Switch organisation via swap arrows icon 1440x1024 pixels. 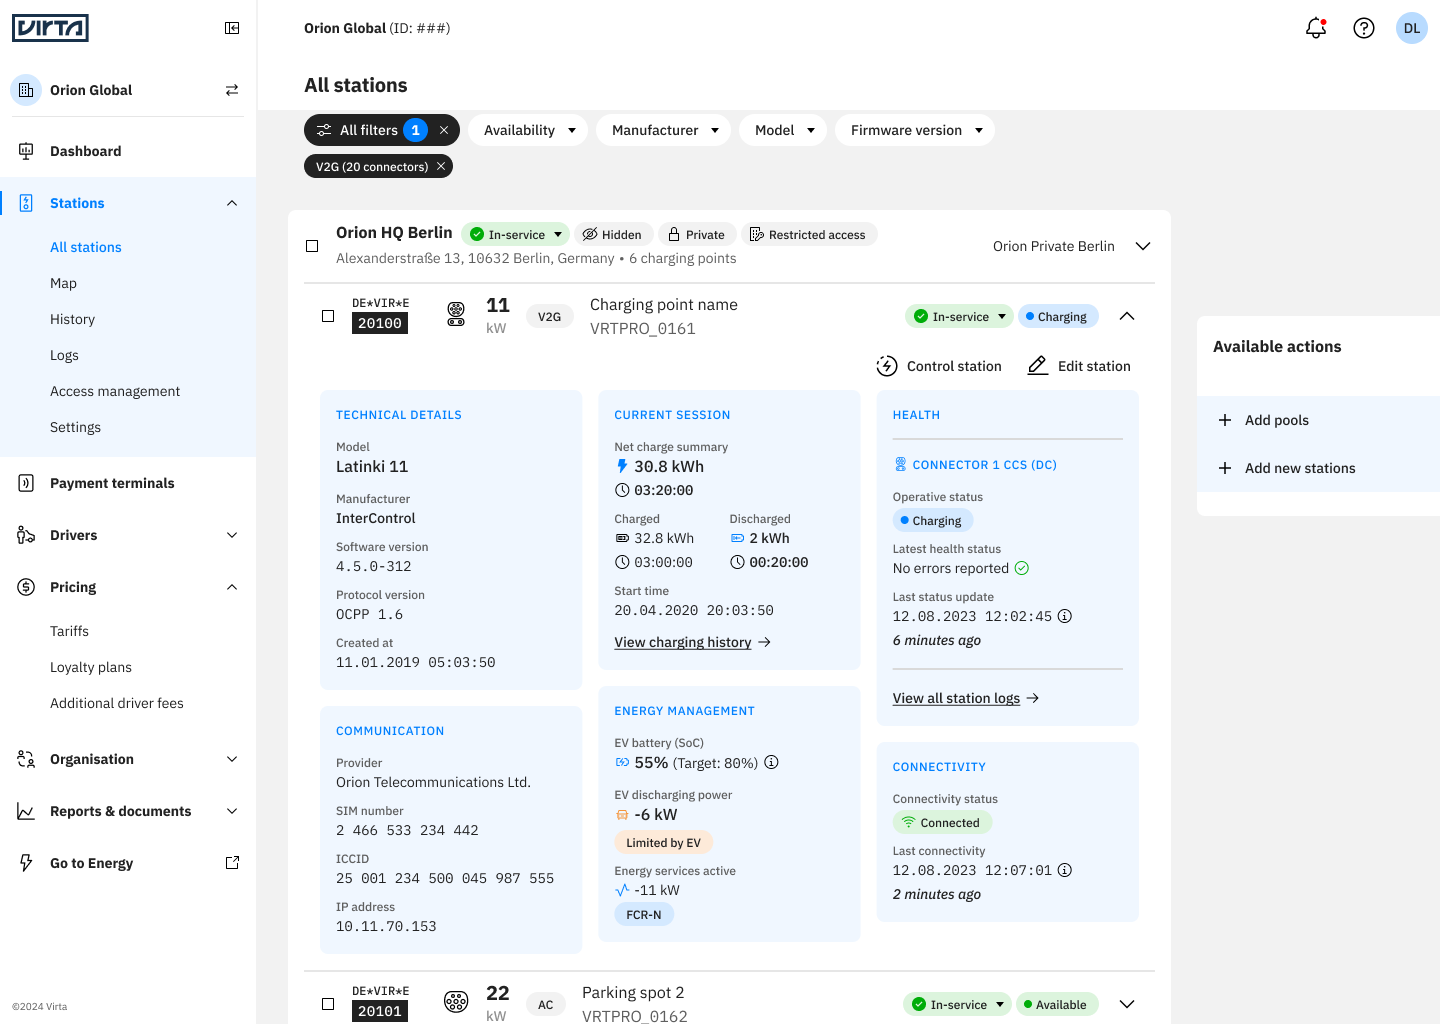point(232,90)
